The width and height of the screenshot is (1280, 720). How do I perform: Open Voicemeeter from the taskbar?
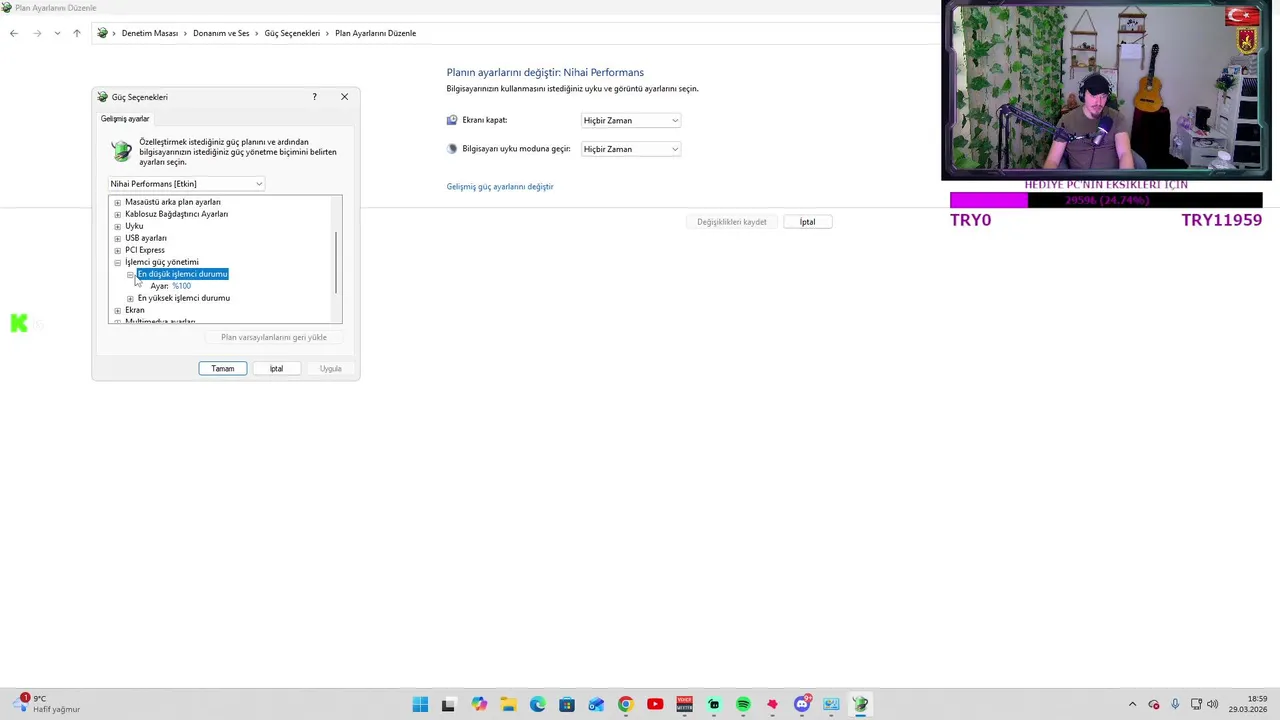click(x=684, y=704)
